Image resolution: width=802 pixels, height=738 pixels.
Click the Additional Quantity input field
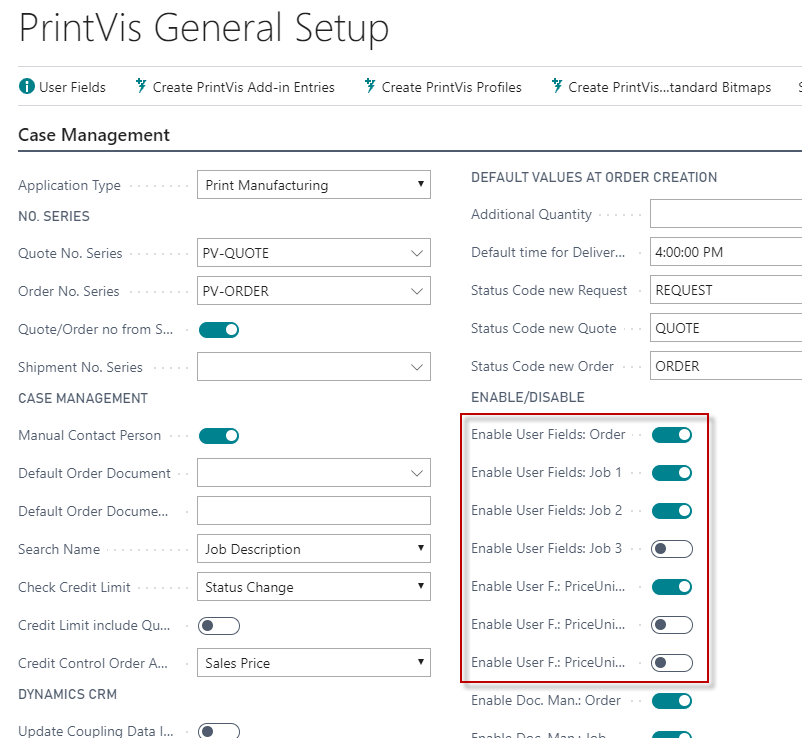[x=726, y=214]
